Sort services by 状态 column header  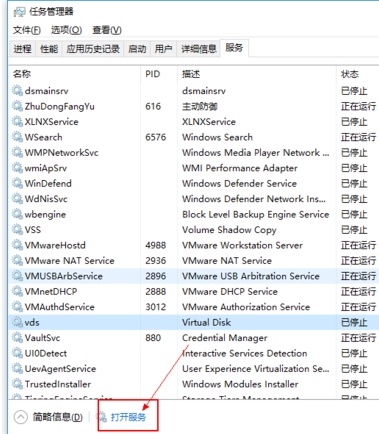358,74
